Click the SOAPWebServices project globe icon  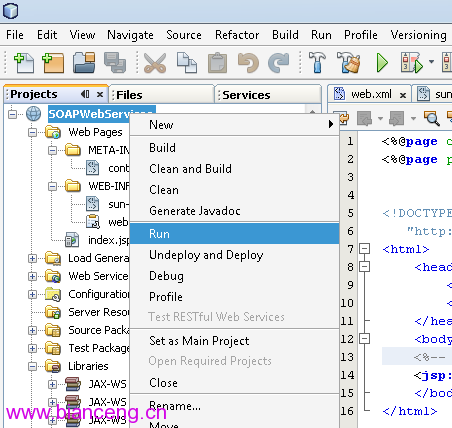tap(34, 114)
